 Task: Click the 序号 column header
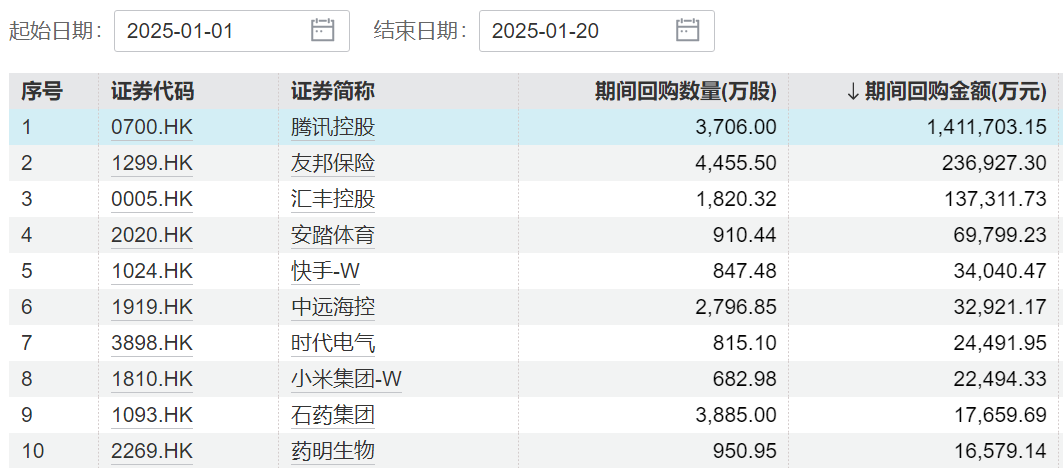click(41, 91)
